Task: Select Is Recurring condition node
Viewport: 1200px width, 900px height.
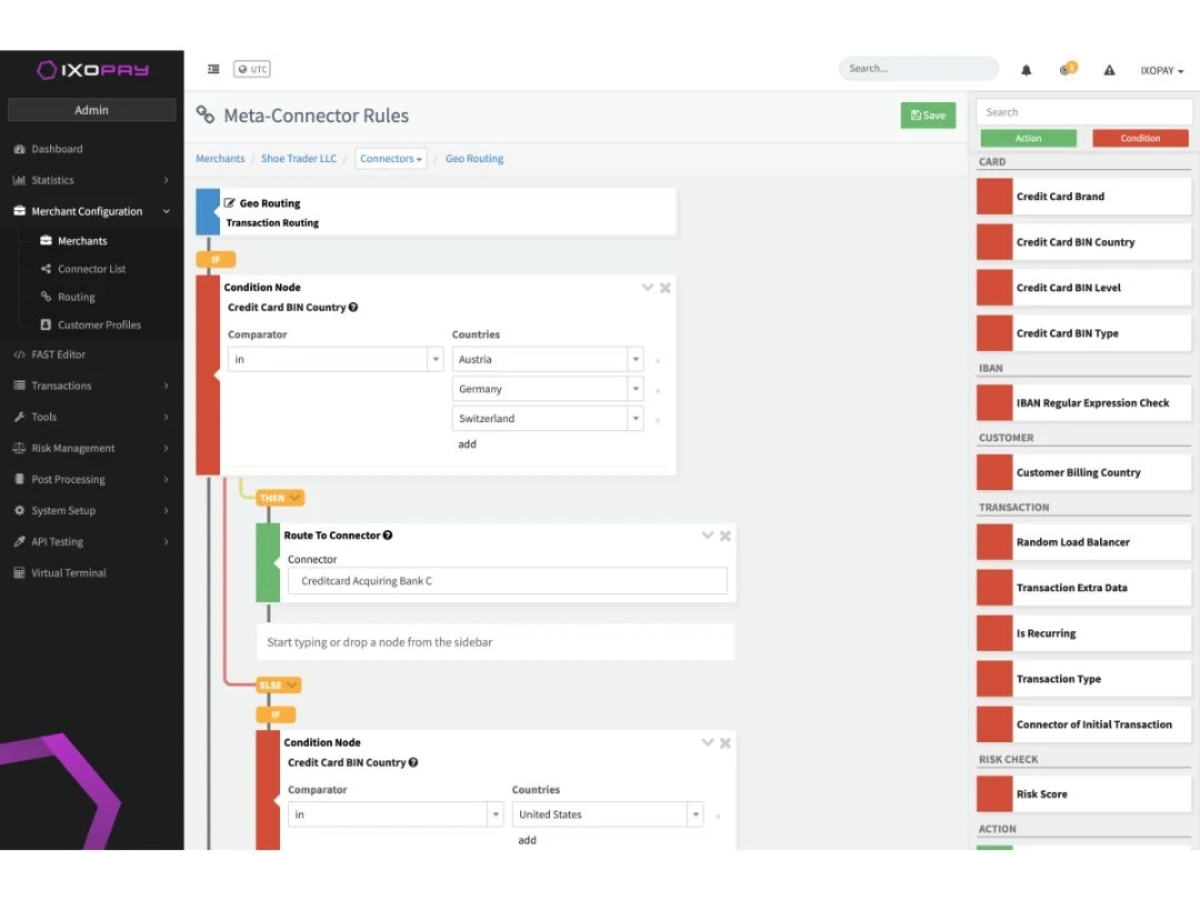Action: (x=1084, y=633)
